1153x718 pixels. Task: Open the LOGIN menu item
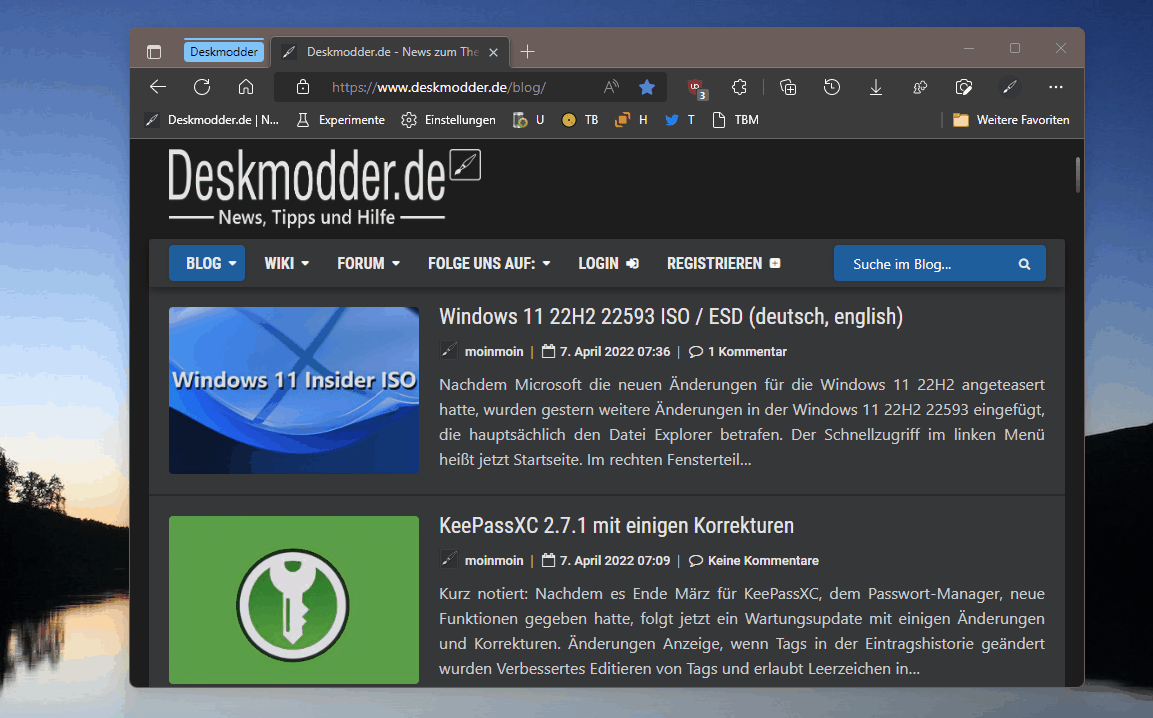coord(608,263)
